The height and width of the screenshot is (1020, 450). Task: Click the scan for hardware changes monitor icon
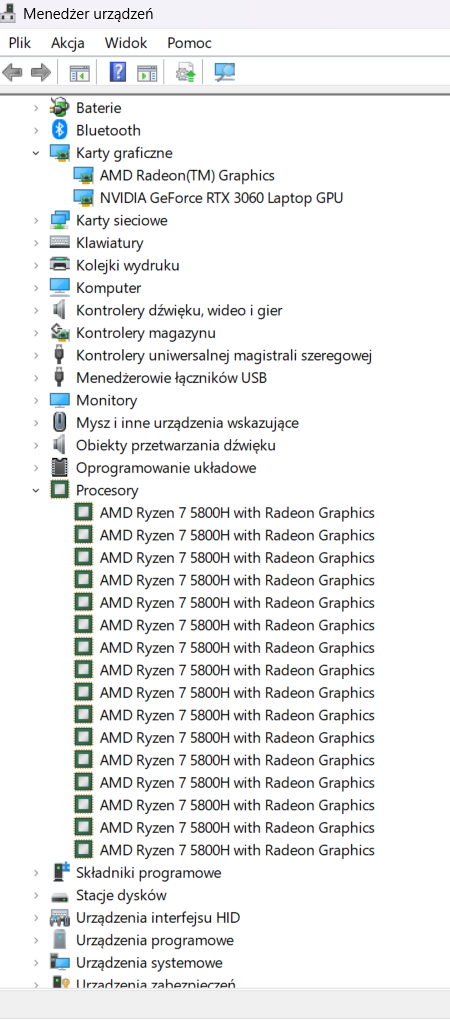[225, 72]
